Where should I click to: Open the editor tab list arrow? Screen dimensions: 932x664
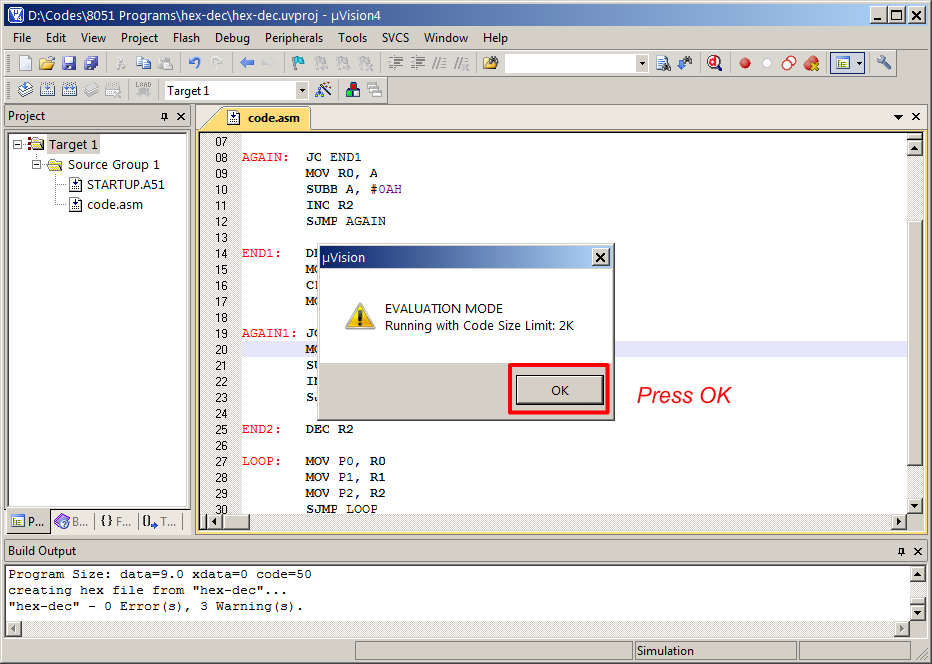pyautogui.click(x=899, y=117)
